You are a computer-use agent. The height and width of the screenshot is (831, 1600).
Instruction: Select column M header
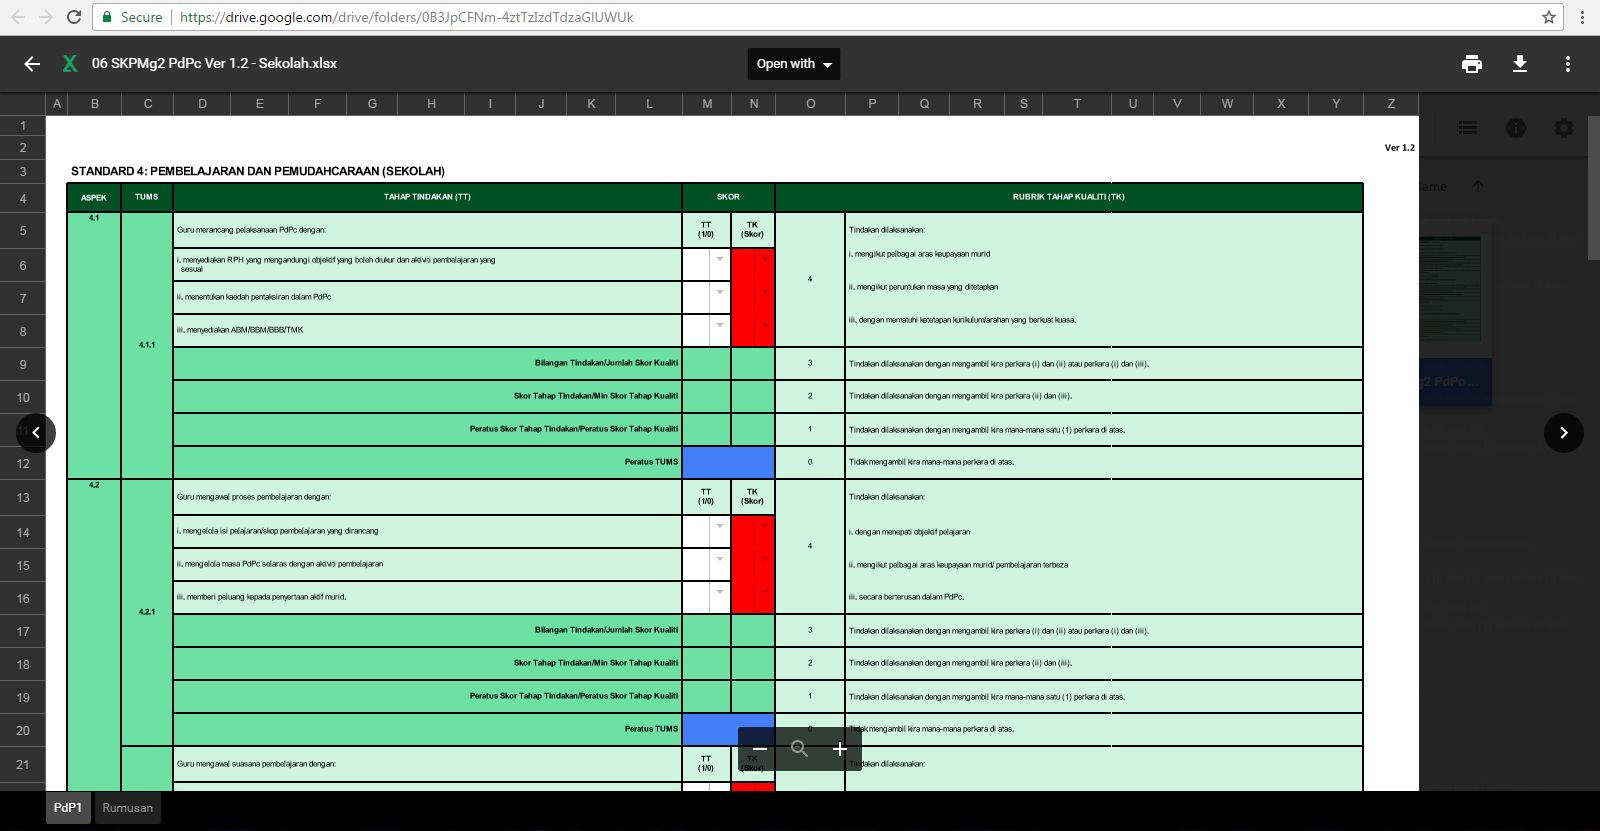[x=707, y=104]
